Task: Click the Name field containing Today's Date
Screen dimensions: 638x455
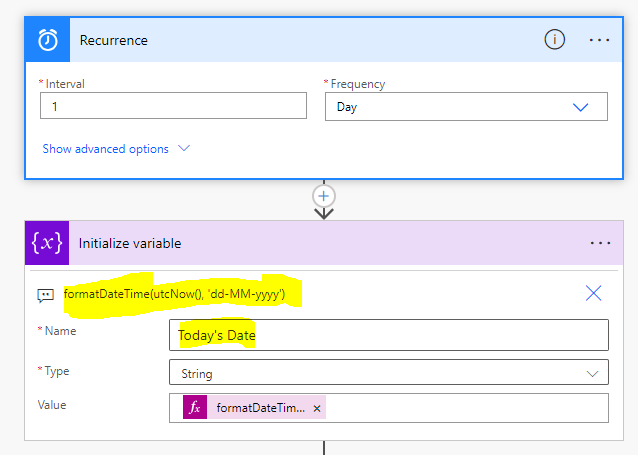Action: (388, 335)
